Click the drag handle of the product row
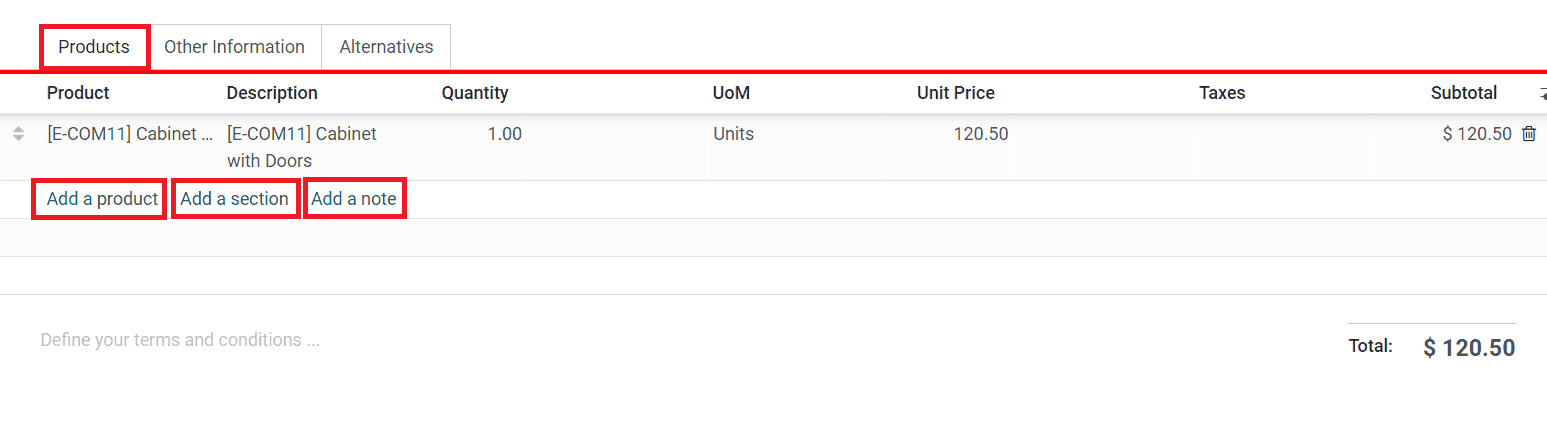This screenshot has width=1547, height=422. click(18, 134)
